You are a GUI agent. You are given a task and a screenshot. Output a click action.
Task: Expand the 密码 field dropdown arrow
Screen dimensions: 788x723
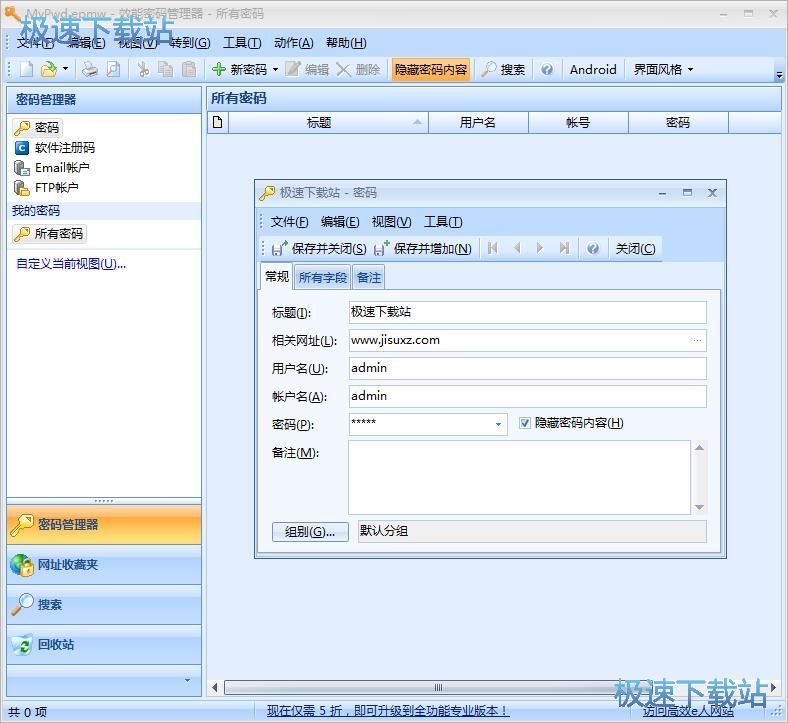tap(498, 424)
